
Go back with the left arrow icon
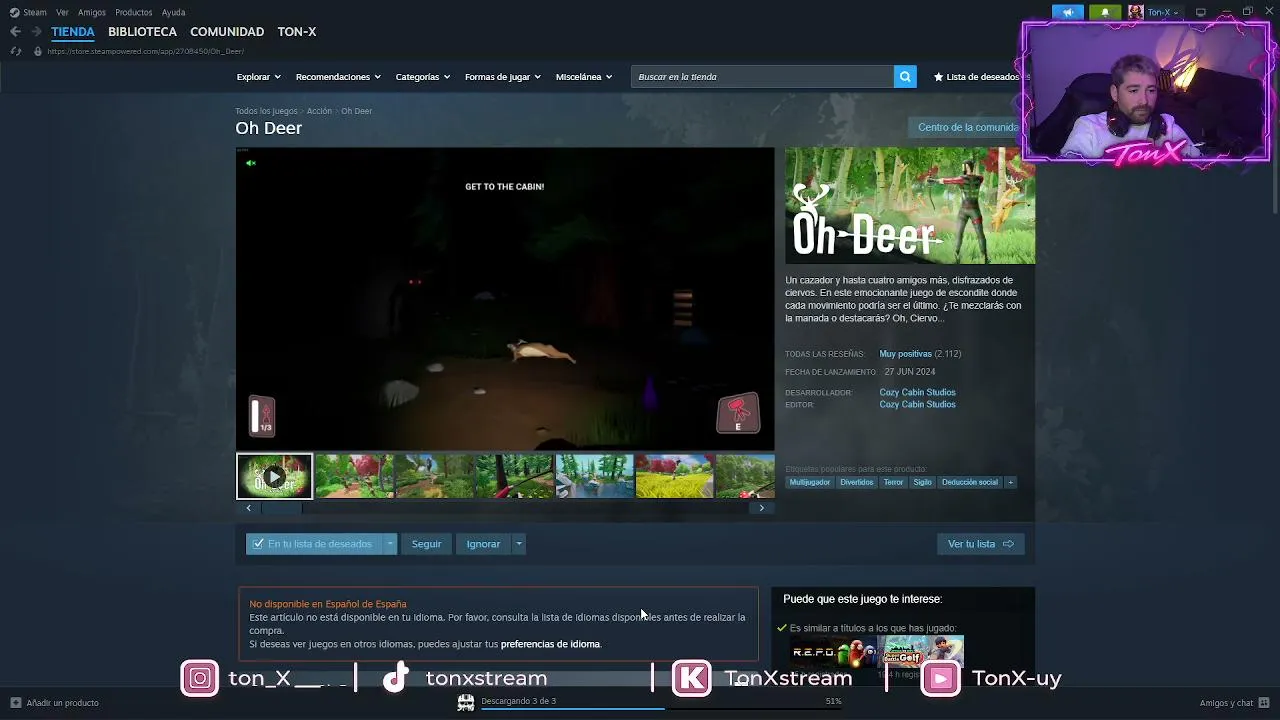tap(15, 32)
